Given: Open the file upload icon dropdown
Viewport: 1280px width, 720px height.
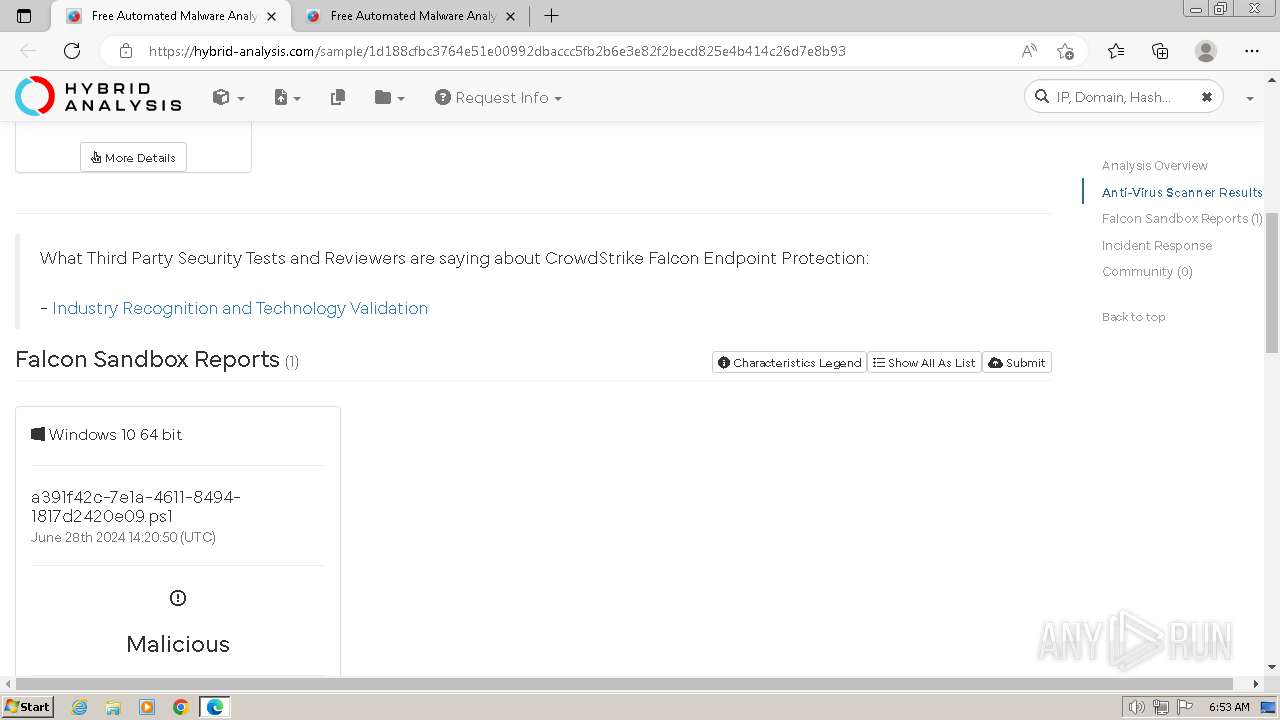Looking at the screenshot, I should pyautogui.click(x=287, y=97).
